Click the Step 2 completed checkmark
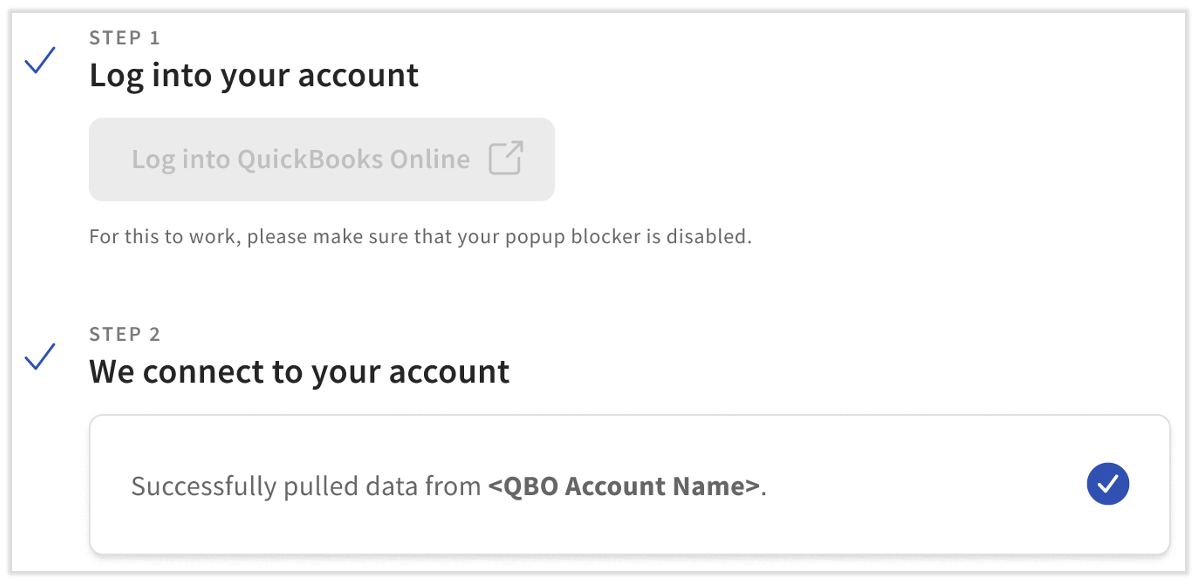 tap(40, 357)
